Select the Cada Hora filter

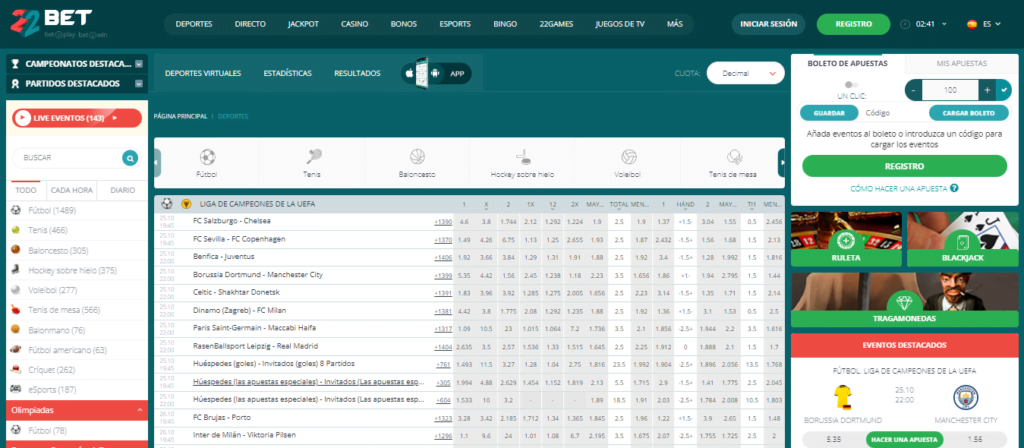(x=72, y=190)
